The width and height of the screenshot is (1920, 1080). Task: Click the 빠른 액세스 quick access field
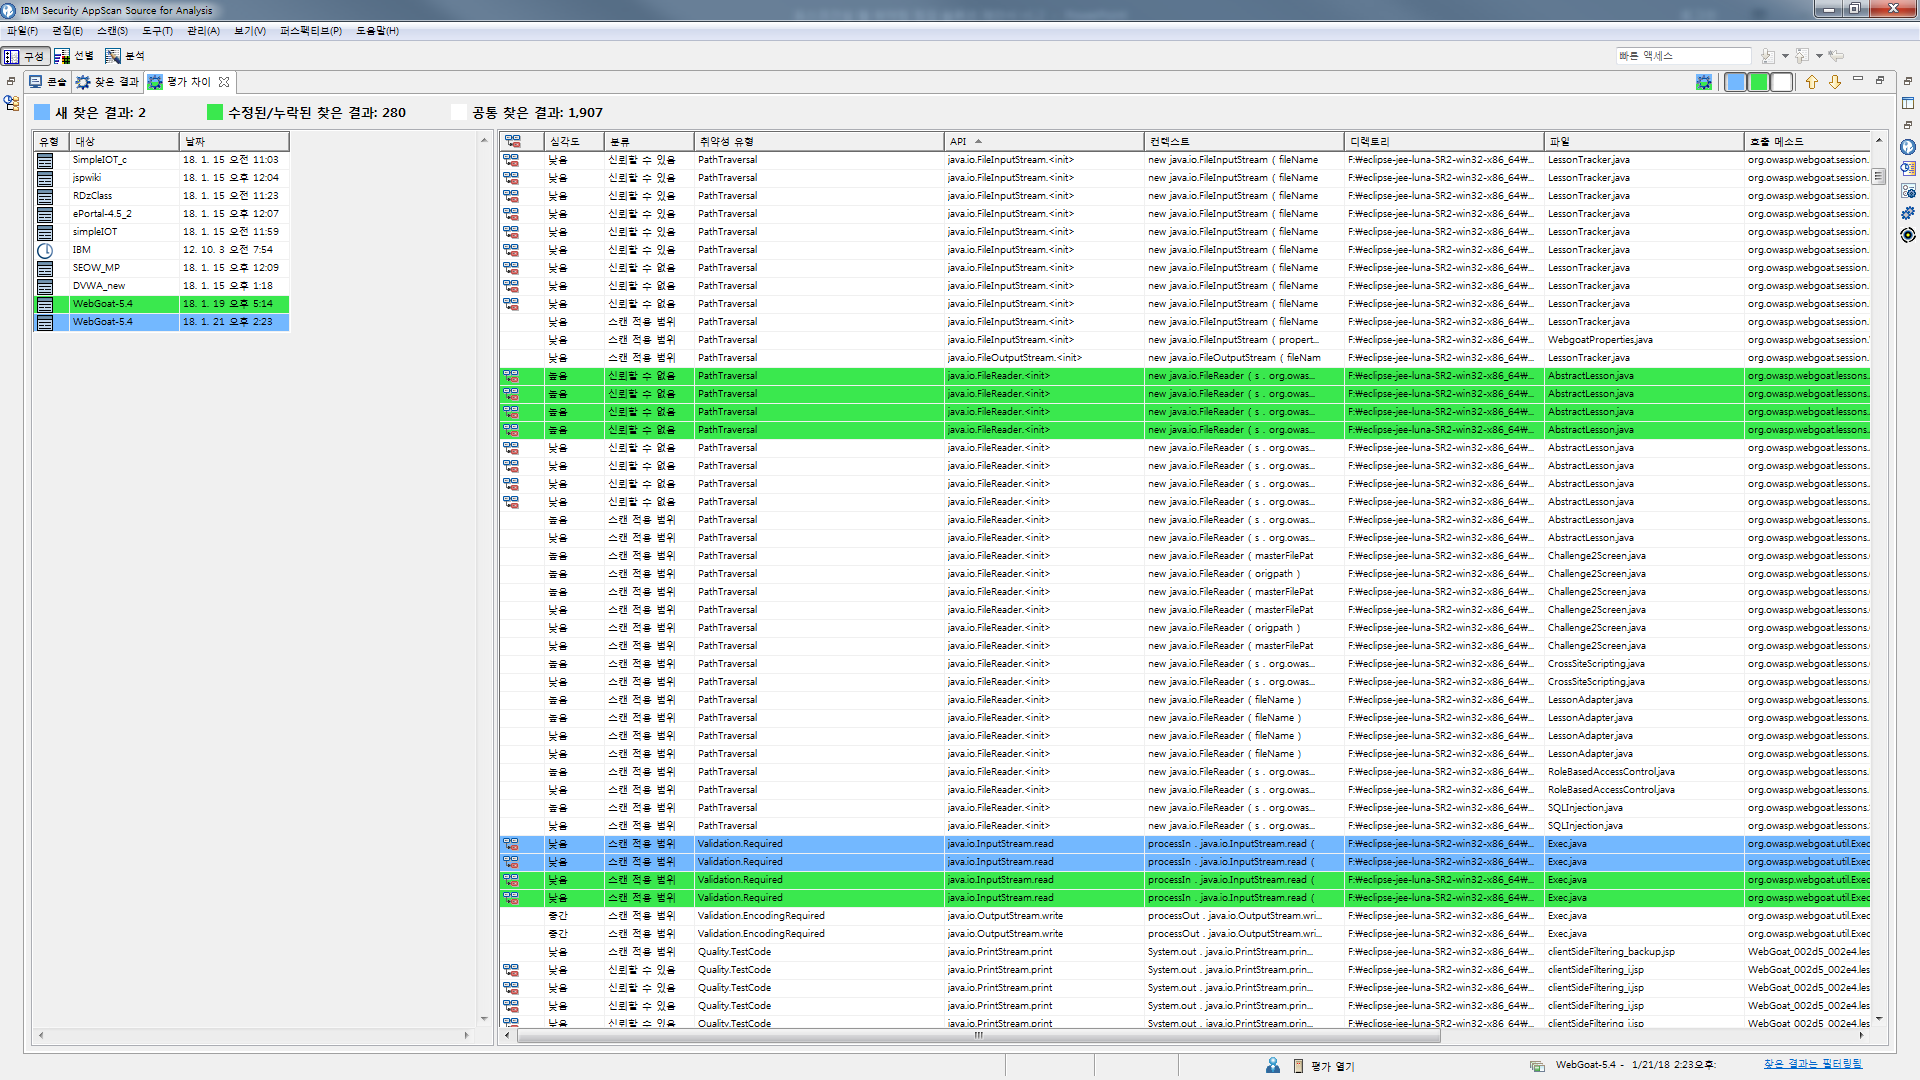point(1682,56)
